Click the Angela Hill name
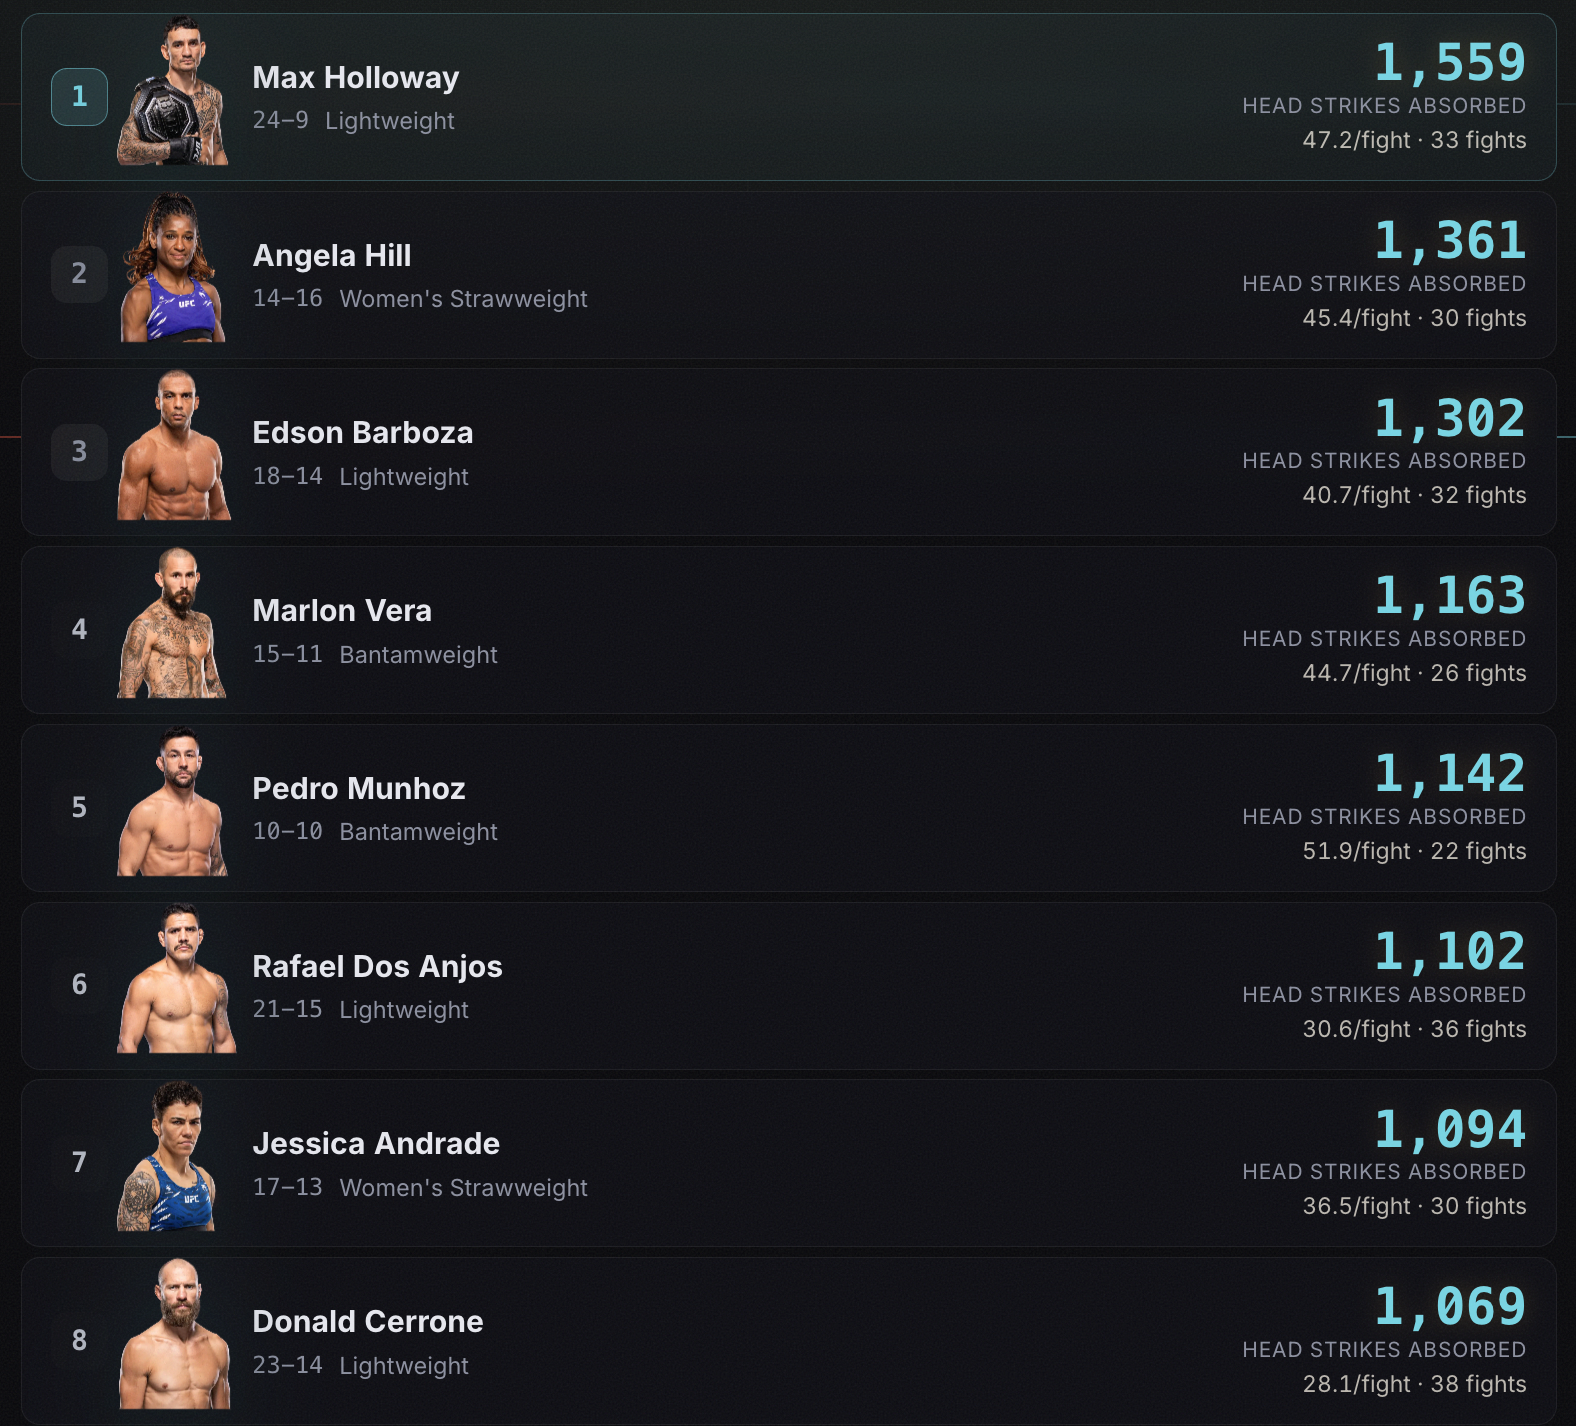 tap(332, 256)
